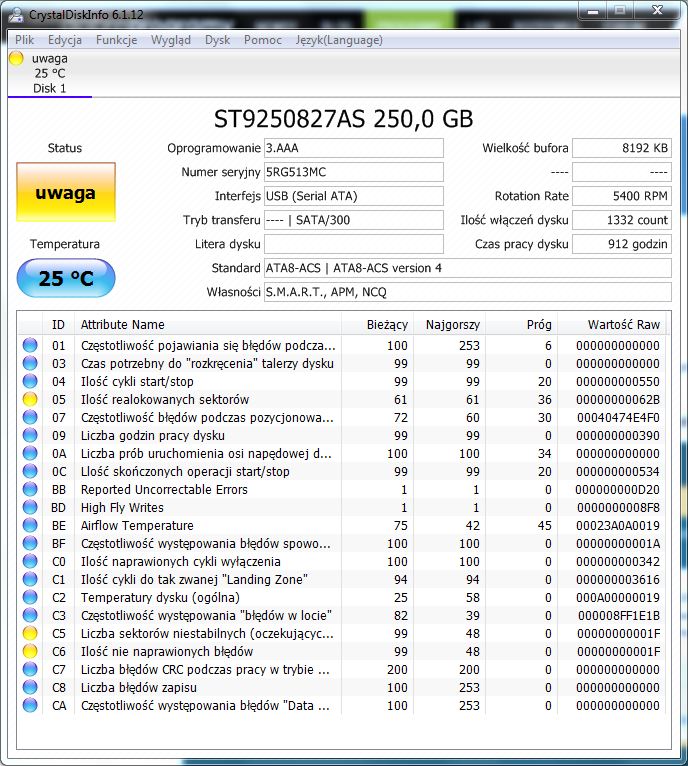Click the Najgorszy column header
Screen dimensions: 688x766
(x=450, y=324)
